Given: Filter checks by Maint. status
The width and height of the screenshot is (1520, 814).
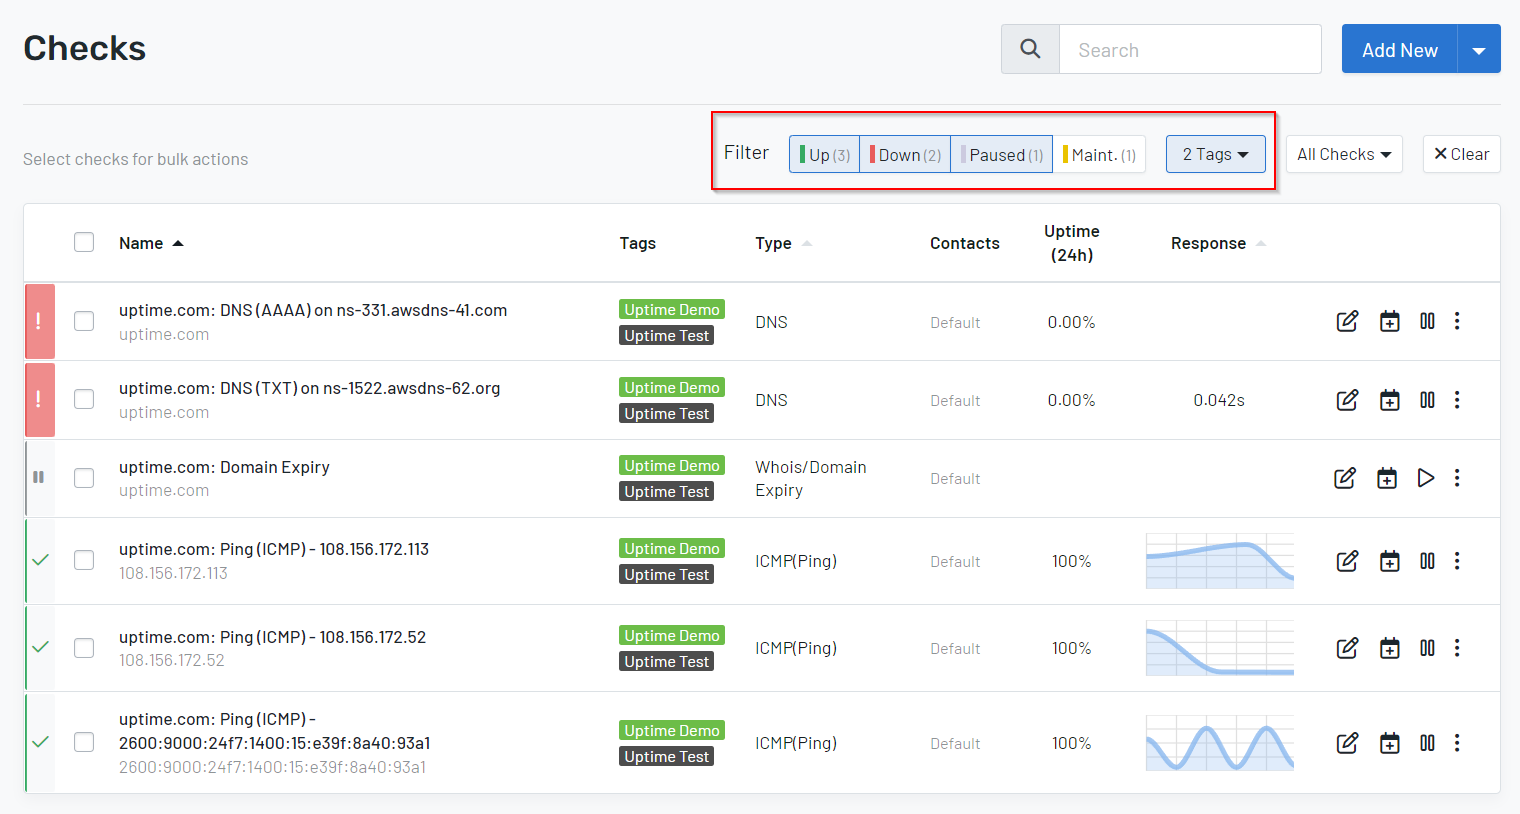Looking at the screenshot, I should click(1100, 154).
